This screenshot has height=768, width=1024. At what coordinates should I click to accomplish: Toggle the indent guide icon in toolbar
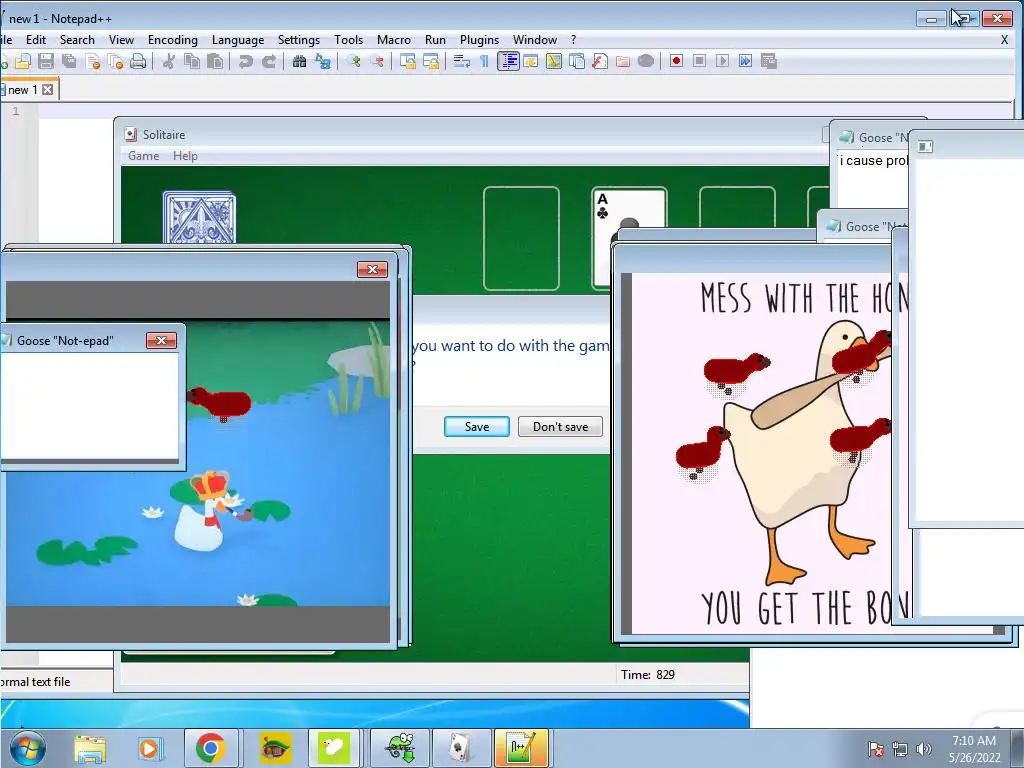click(x=508, y=61)
